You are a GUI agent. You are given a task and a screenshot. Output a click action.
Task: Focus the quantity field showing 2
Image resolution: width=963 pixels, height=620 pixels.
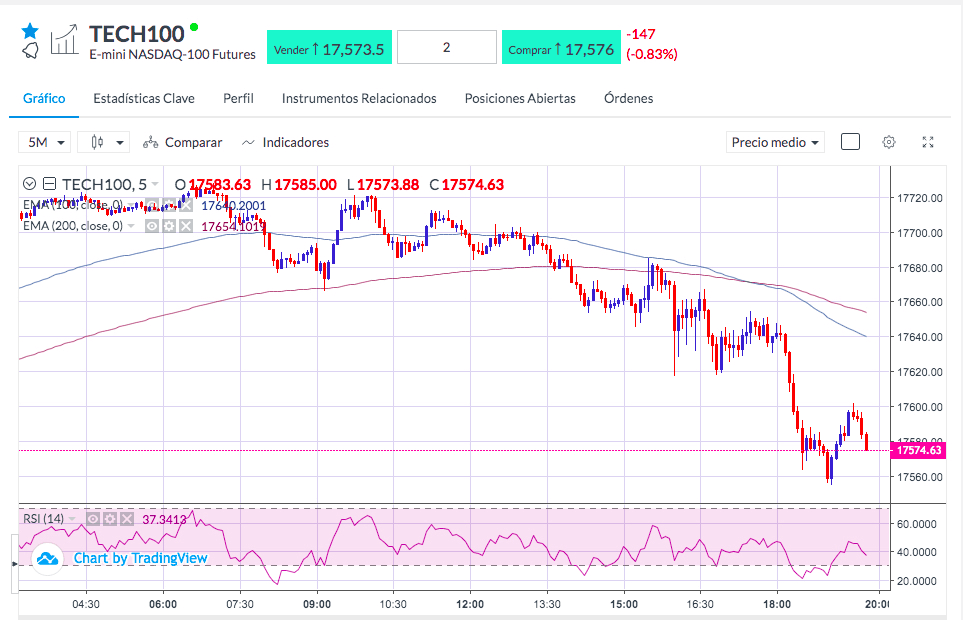pyautogui.click(x=446, y=47)
